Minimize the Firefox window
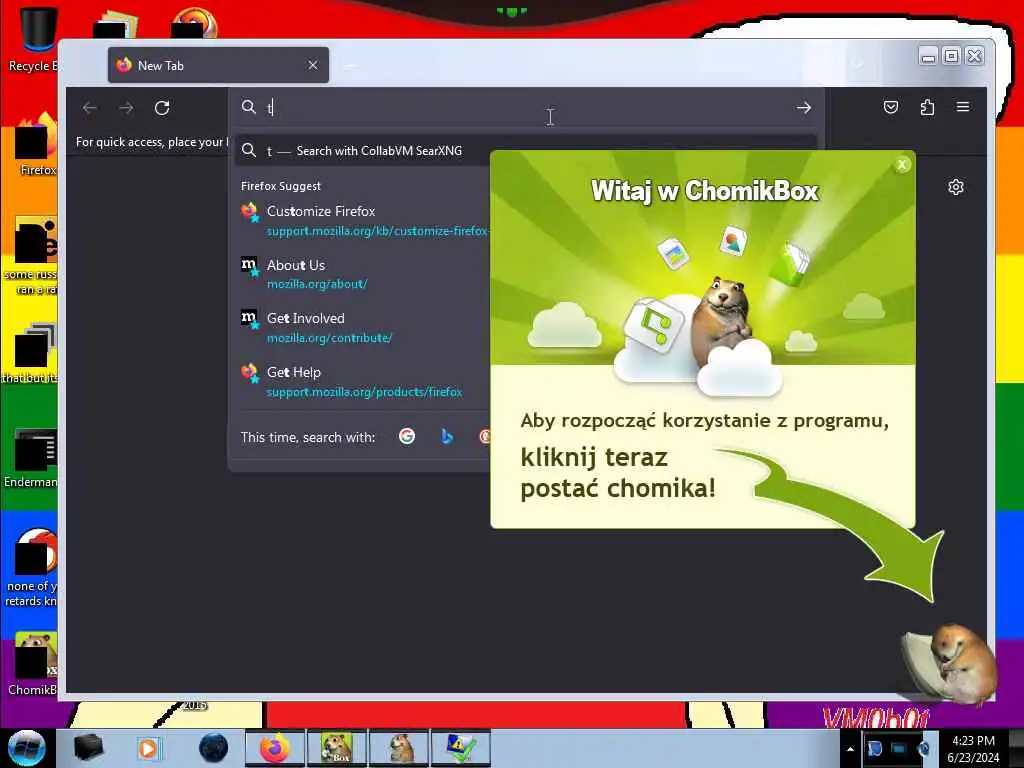 coord(928,57)
